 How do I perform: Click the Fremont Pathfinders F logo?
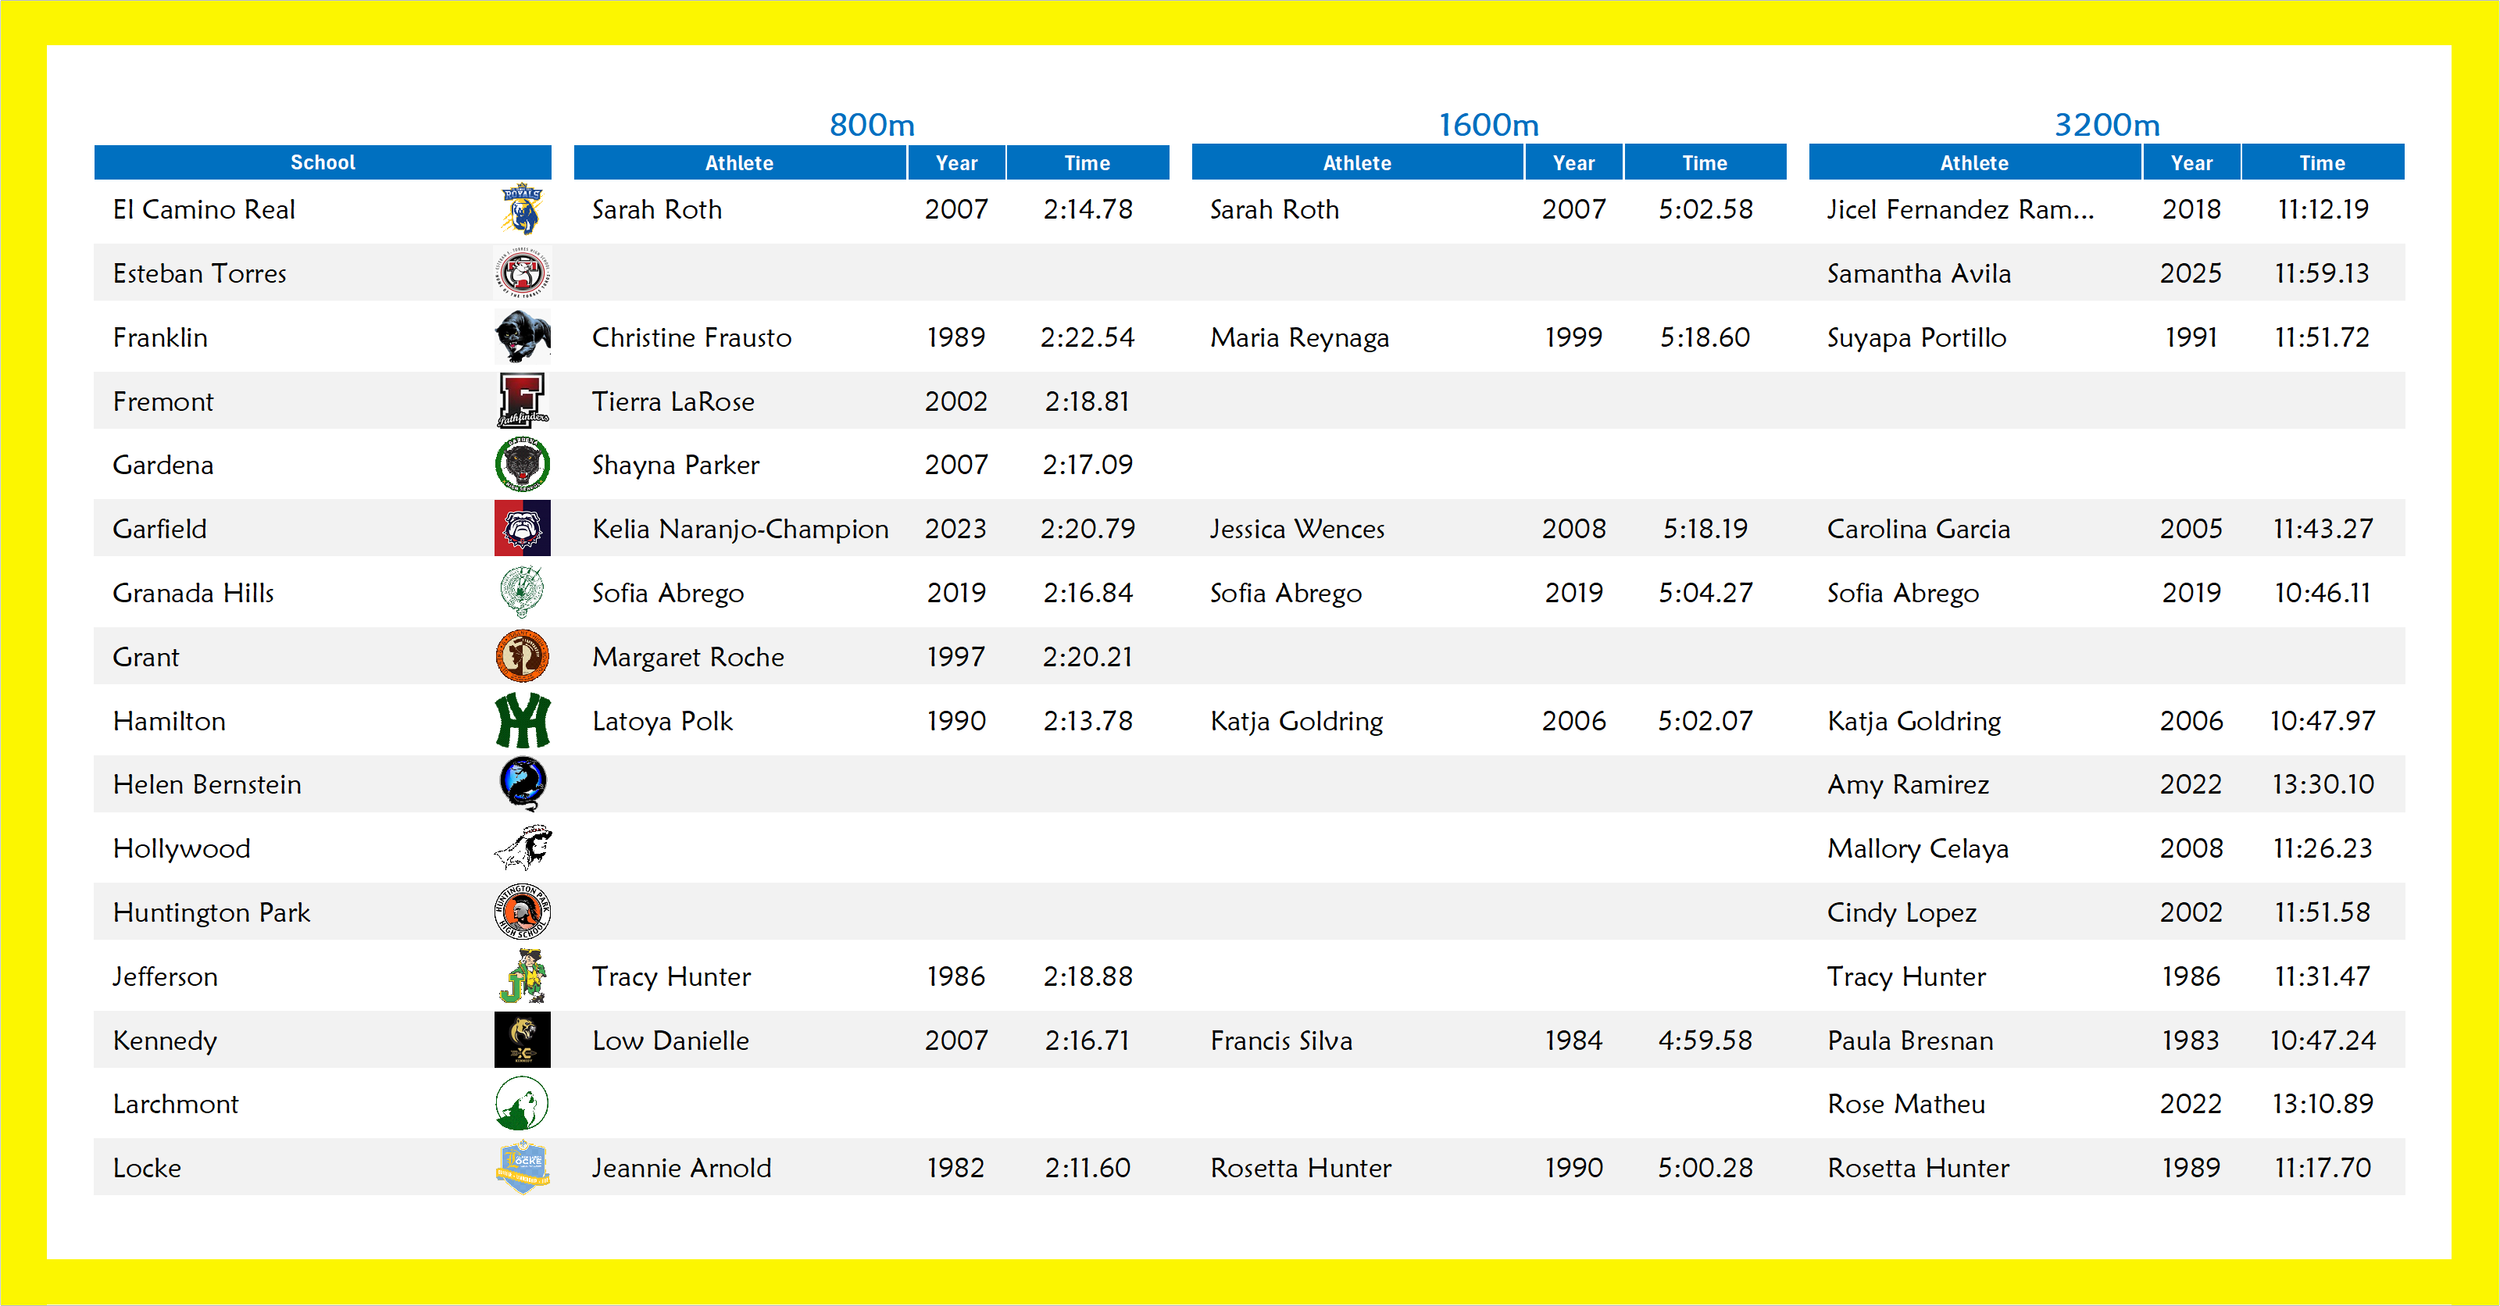coord(522,401)
